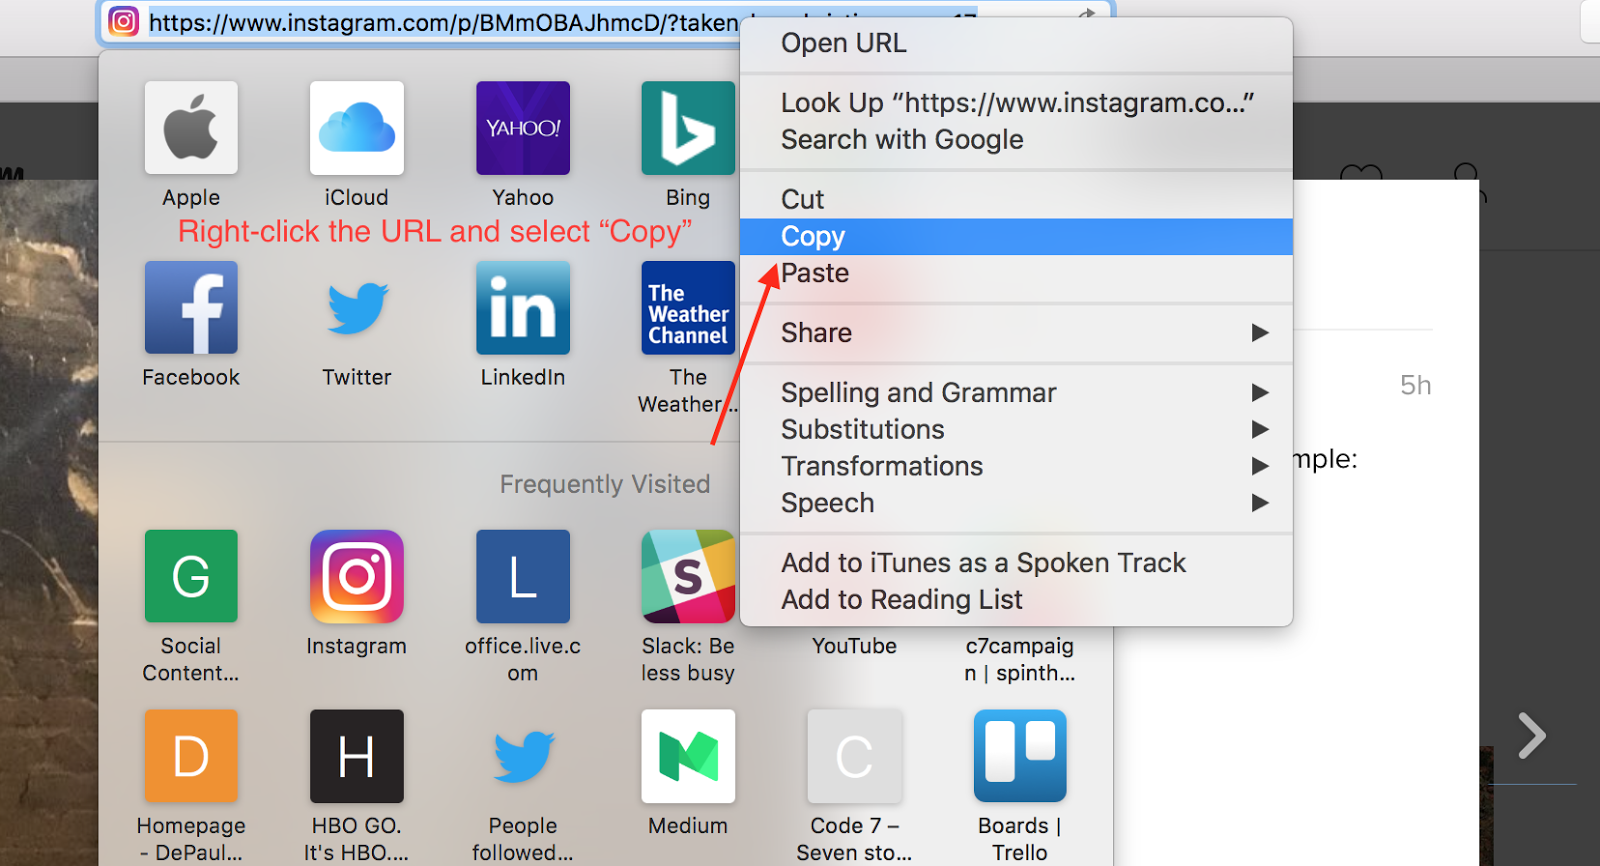Open the Yahoo favorite icon
Image resolution: width=1600 pixels, height=866 pixels.
[523, 128]
